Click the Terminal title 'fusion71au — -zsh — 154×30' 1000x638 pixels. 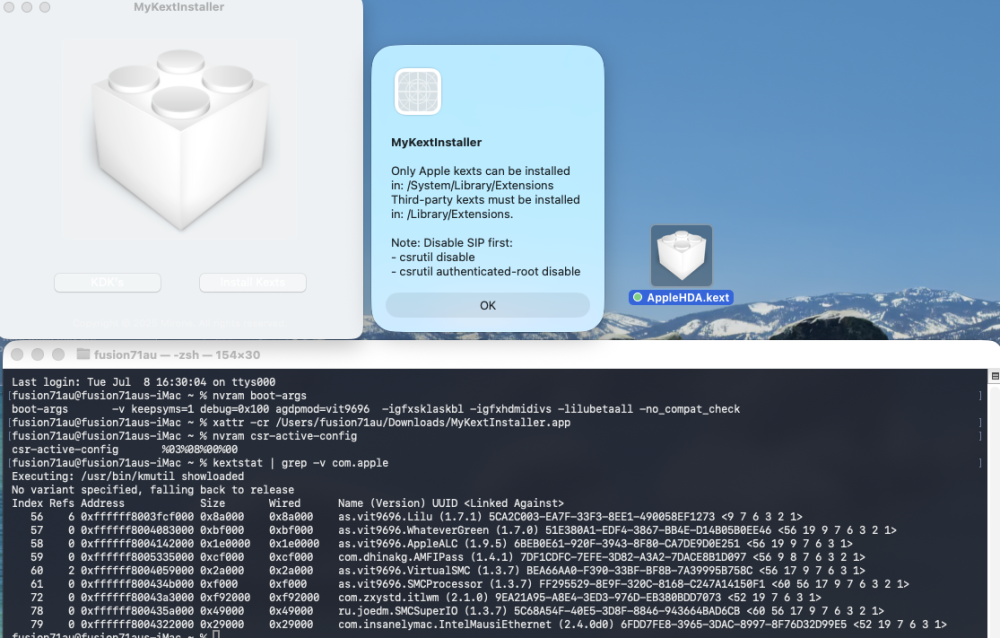tap(177, 355)
